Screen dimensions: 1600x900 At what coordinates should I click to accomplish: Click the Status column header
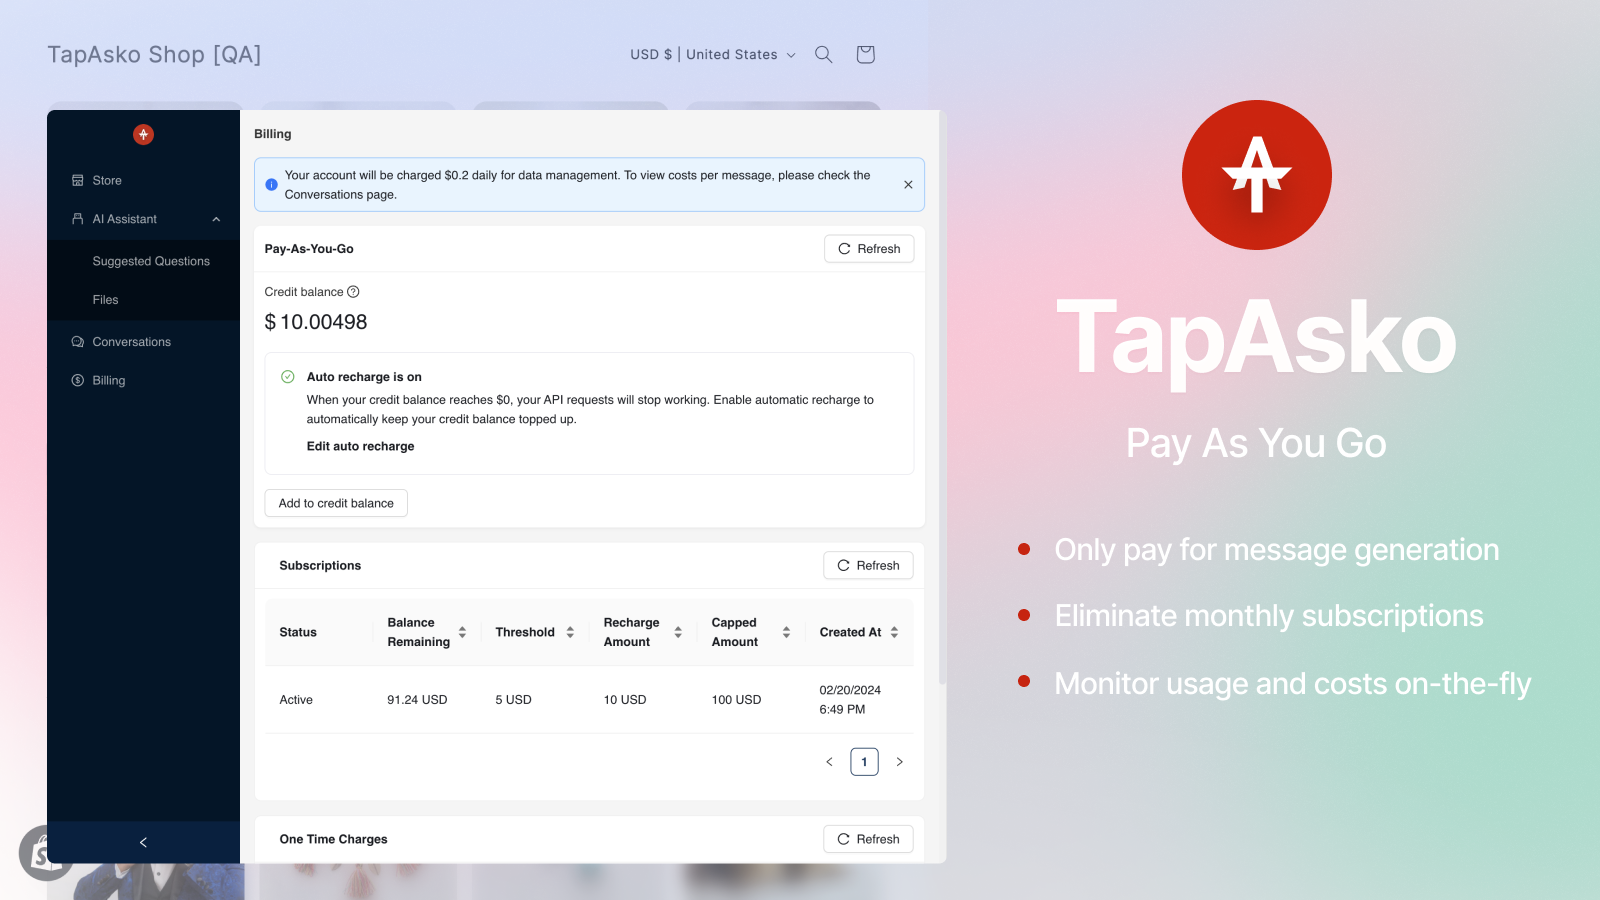click(298, 632)
